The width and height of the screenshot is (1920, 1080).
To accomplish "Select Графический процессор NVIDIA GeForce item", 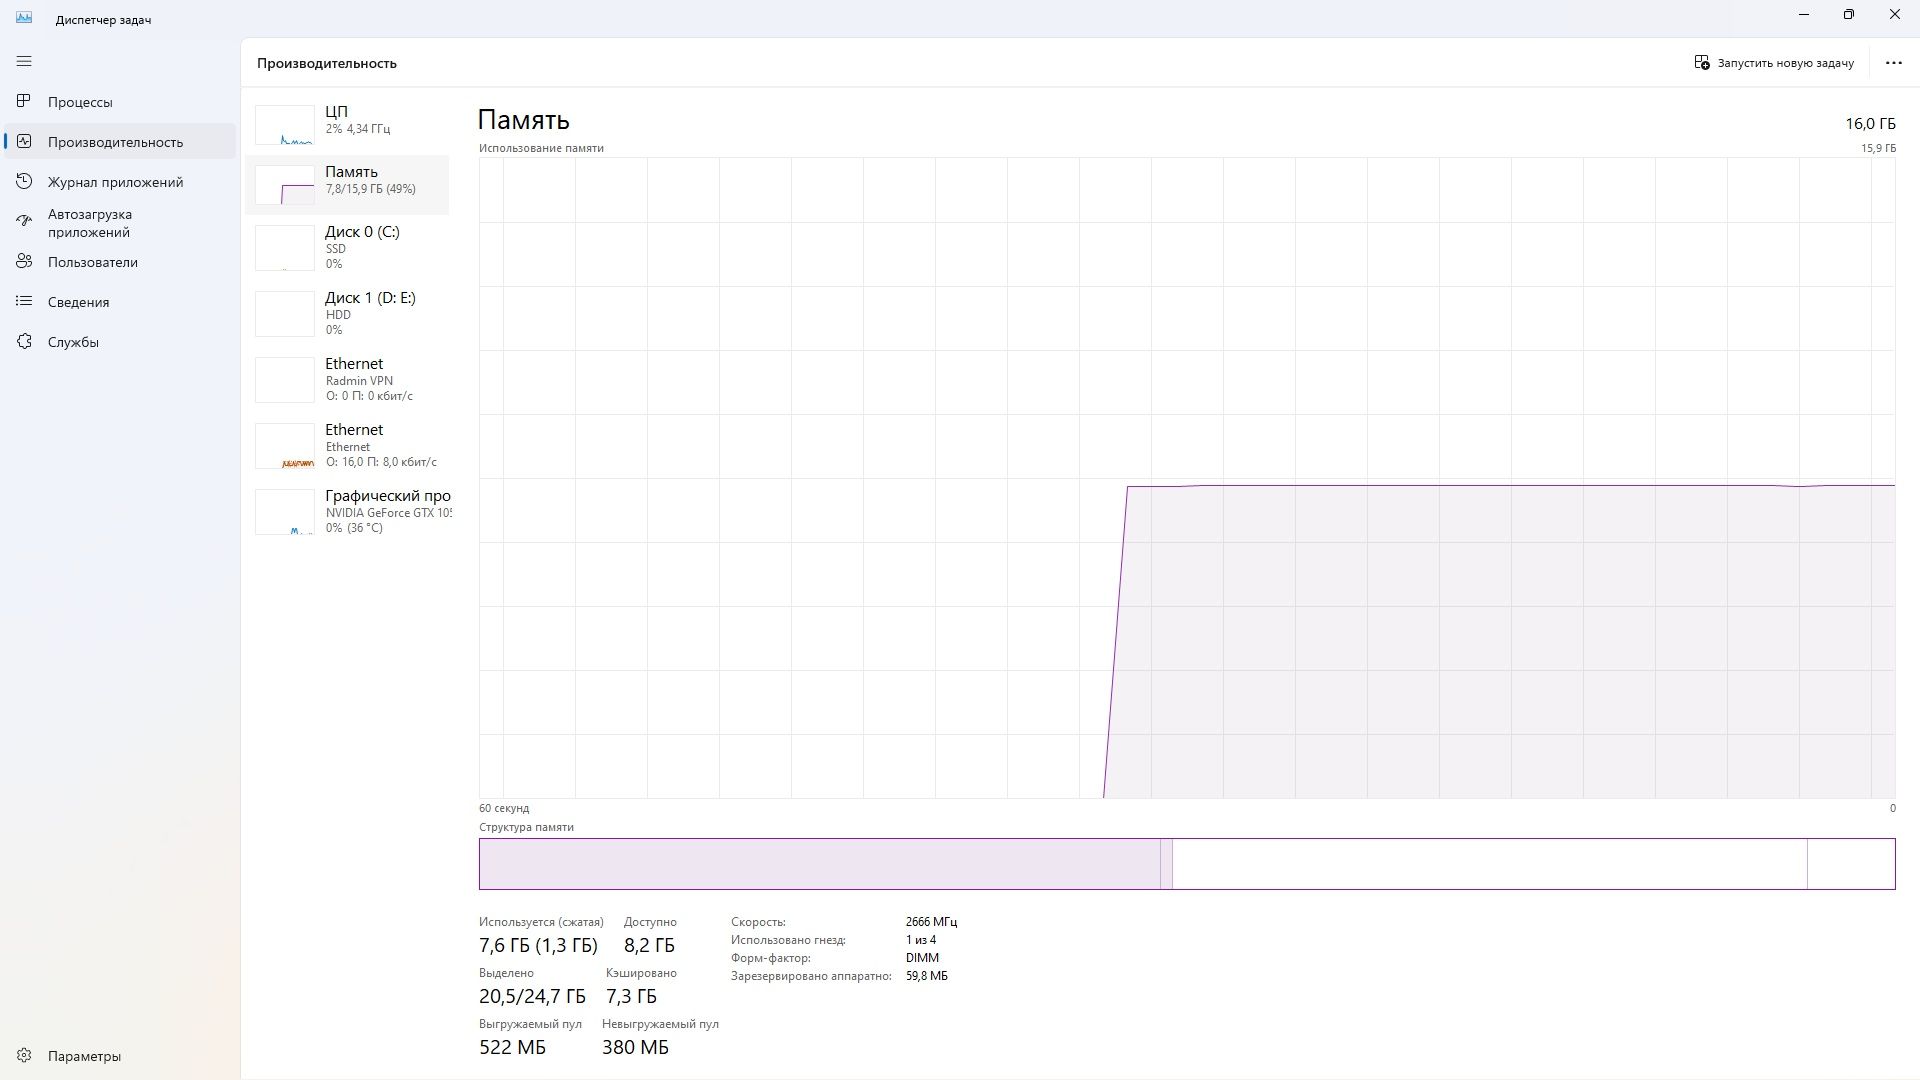I will click(x=348, y=511).
